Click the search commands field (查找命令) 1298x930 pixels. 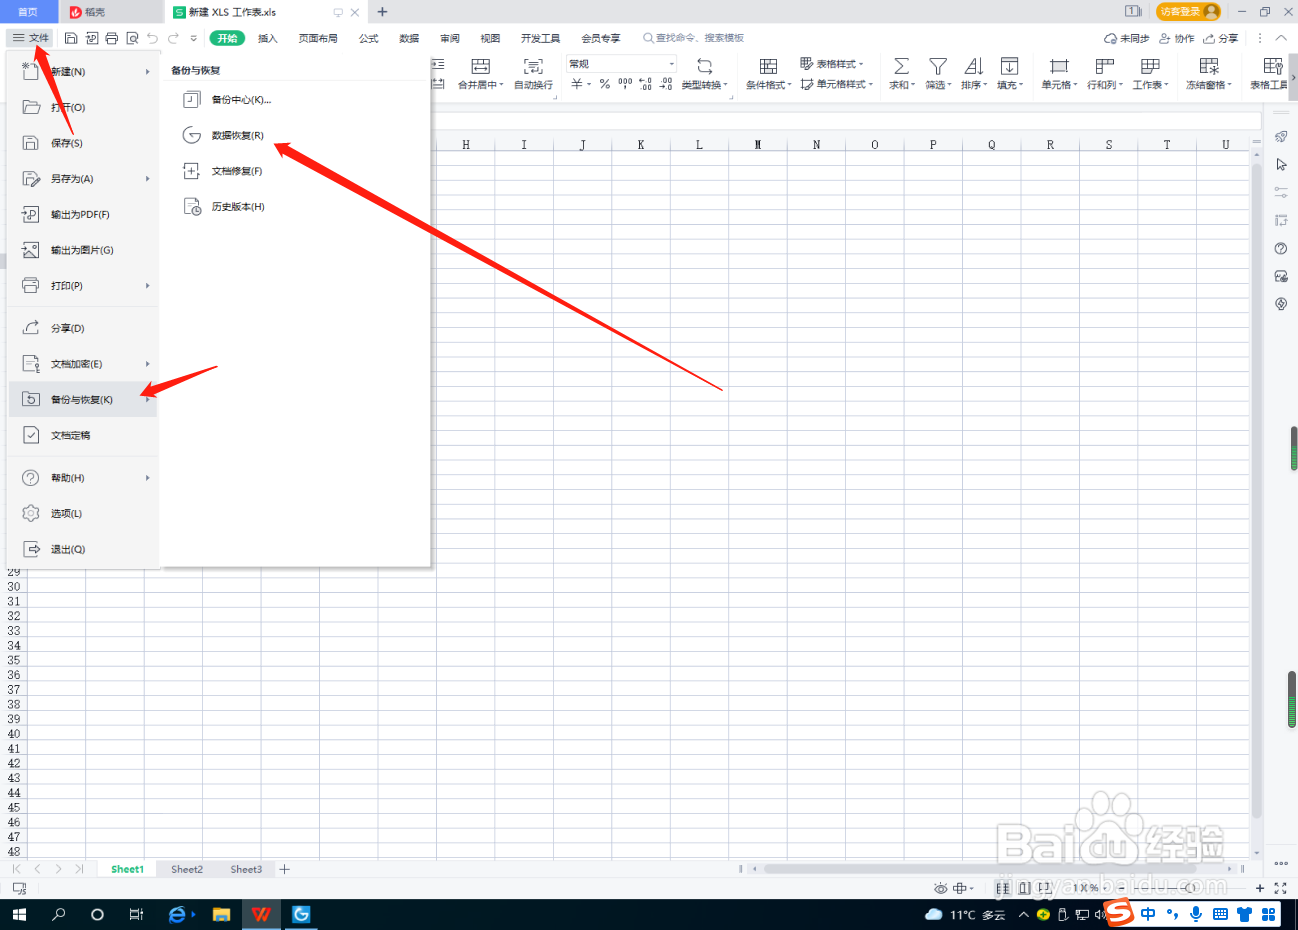tap(693, 38)
